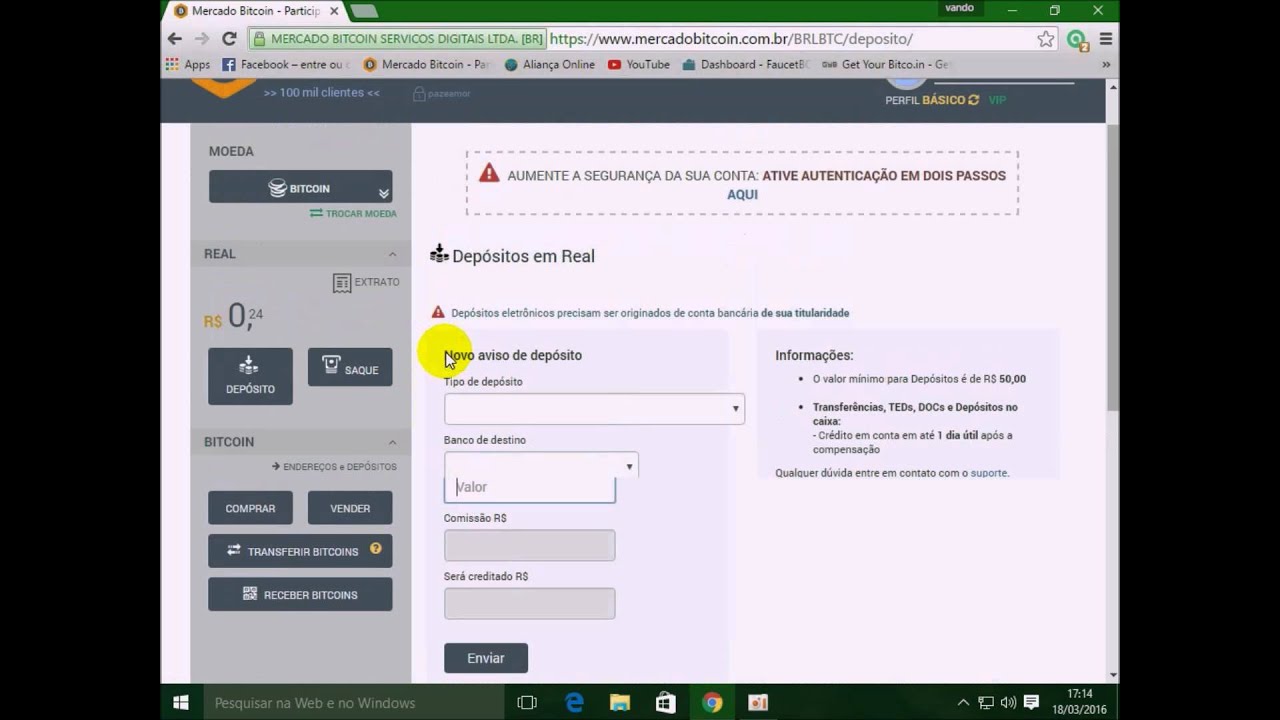This screenshot has height=720, width=1280.
Task: Click the padlock icon by the username
Action: coord(419,93)
